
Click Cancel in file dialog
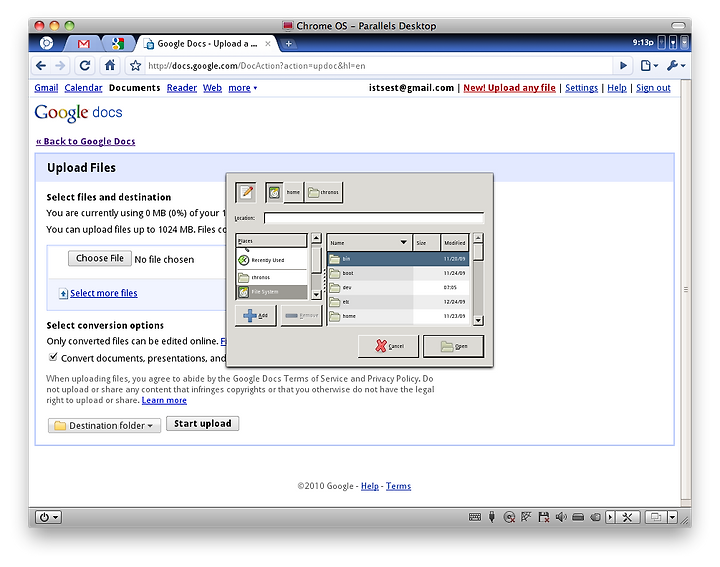pos(388,346)
